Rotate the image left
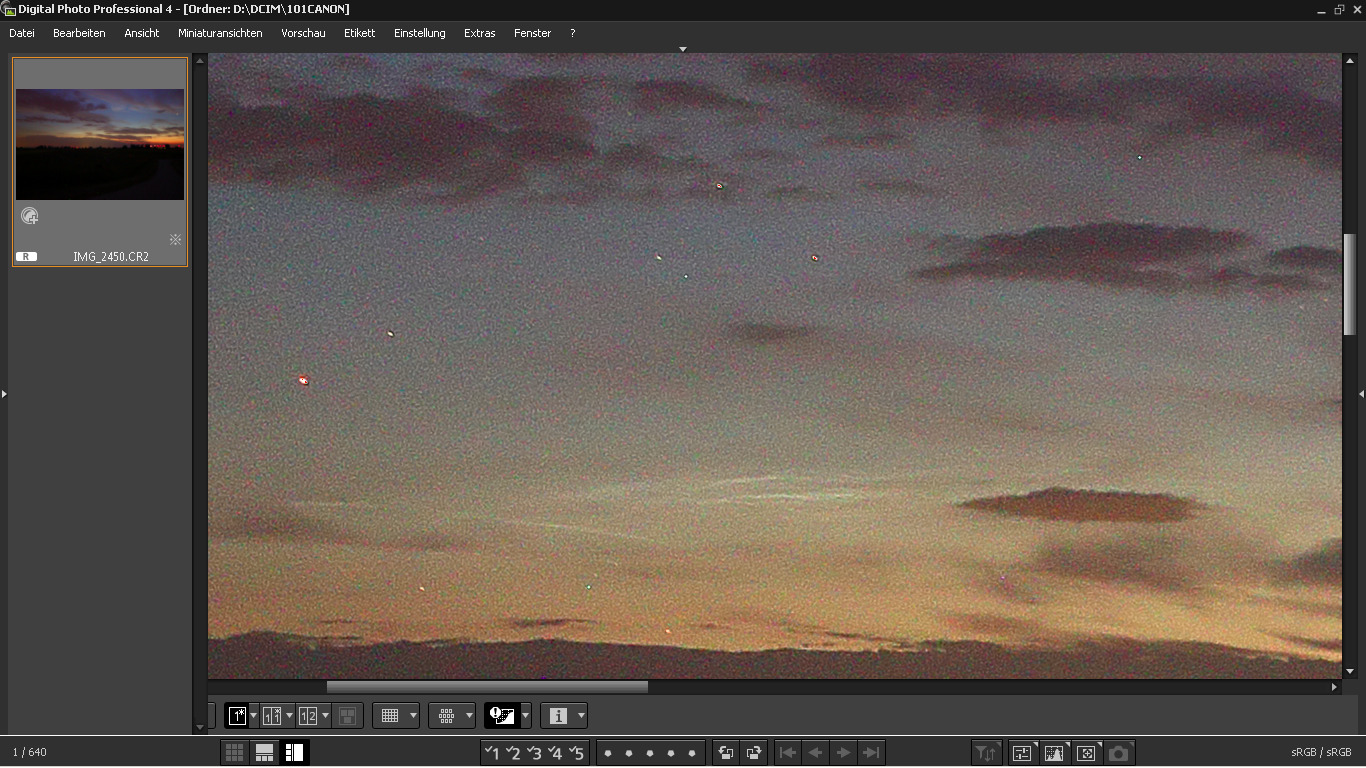The height and width of the screenshot is (768, 1366). [726, 753]
